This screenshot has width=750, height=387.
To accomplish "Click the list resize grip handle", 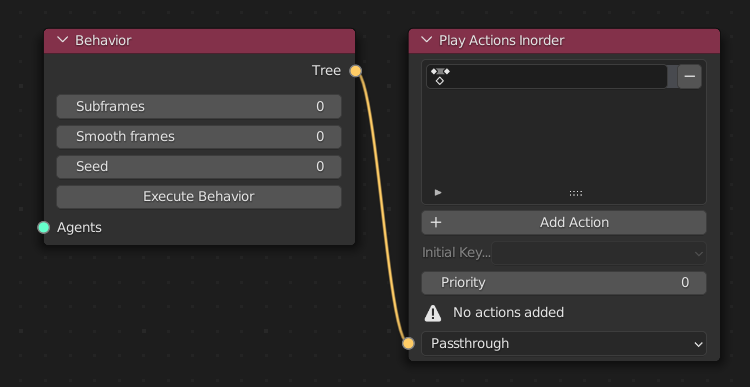I will [x=575, y=193].
